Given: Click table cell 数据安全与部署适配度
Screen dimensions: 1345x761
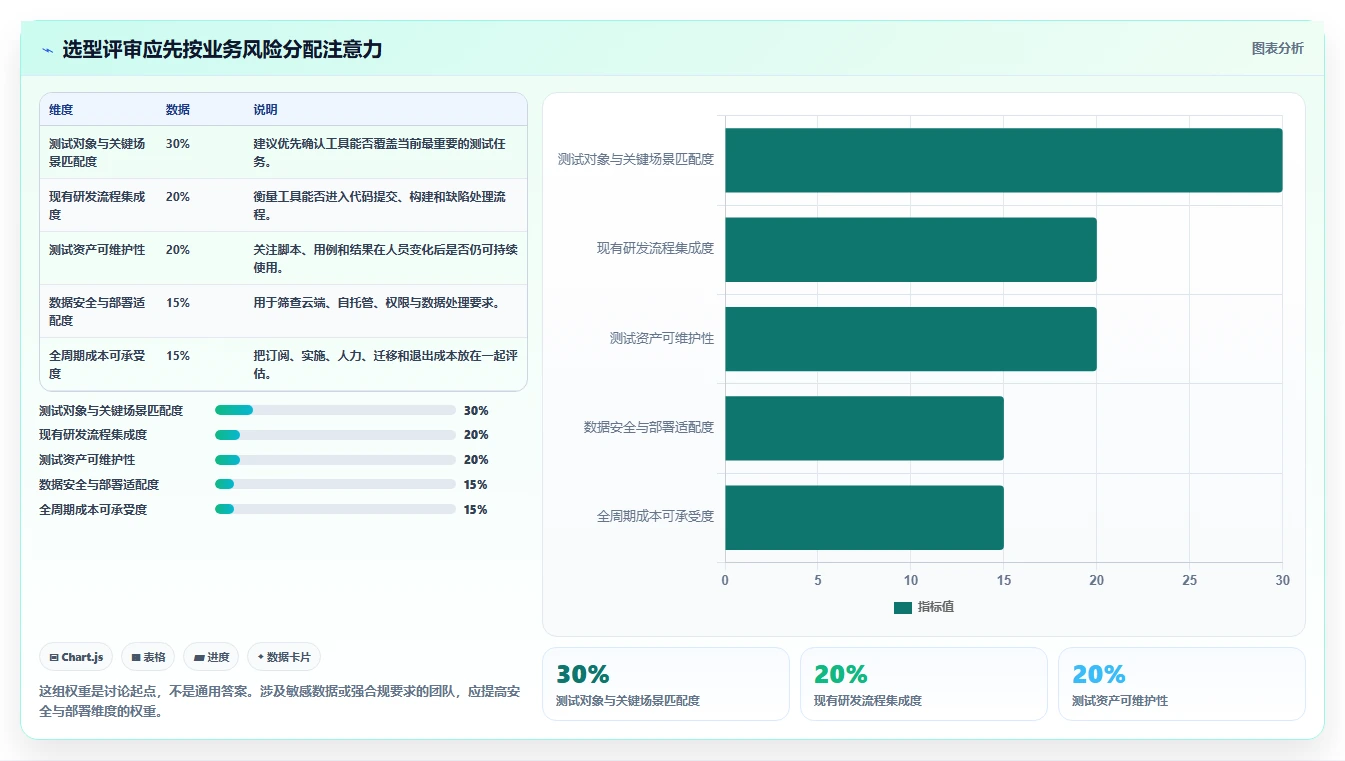Looking at the screenshot, I should tap(97, 312).
